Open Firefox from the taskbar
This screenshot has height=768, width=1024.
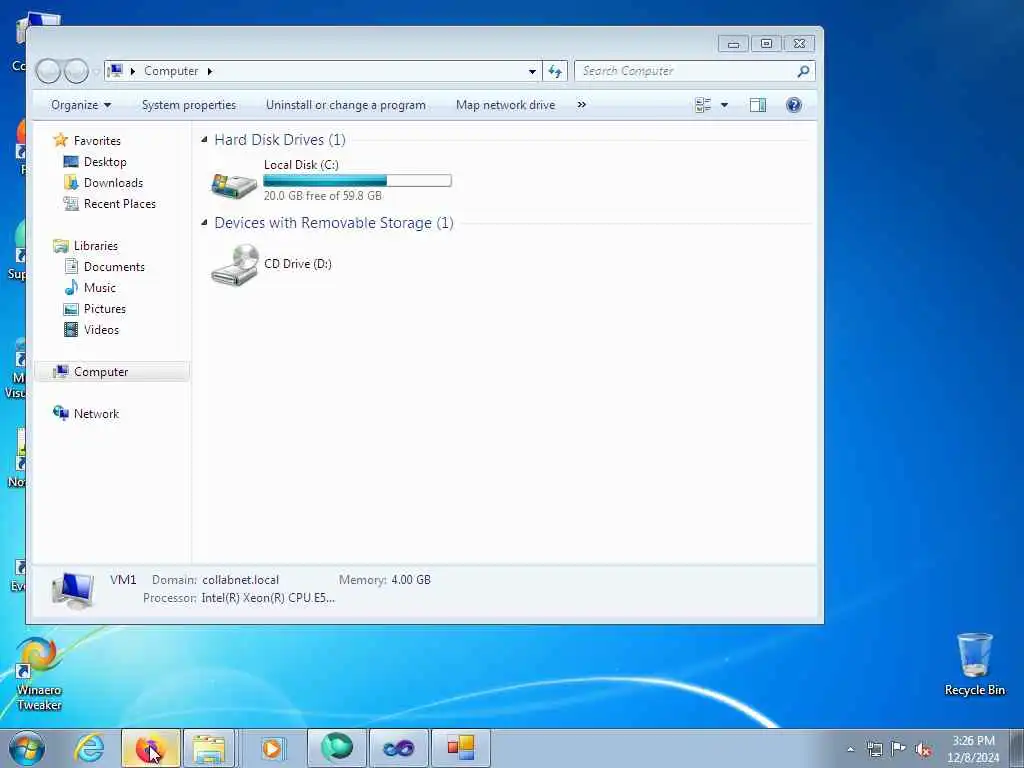[x=150, y=748]
